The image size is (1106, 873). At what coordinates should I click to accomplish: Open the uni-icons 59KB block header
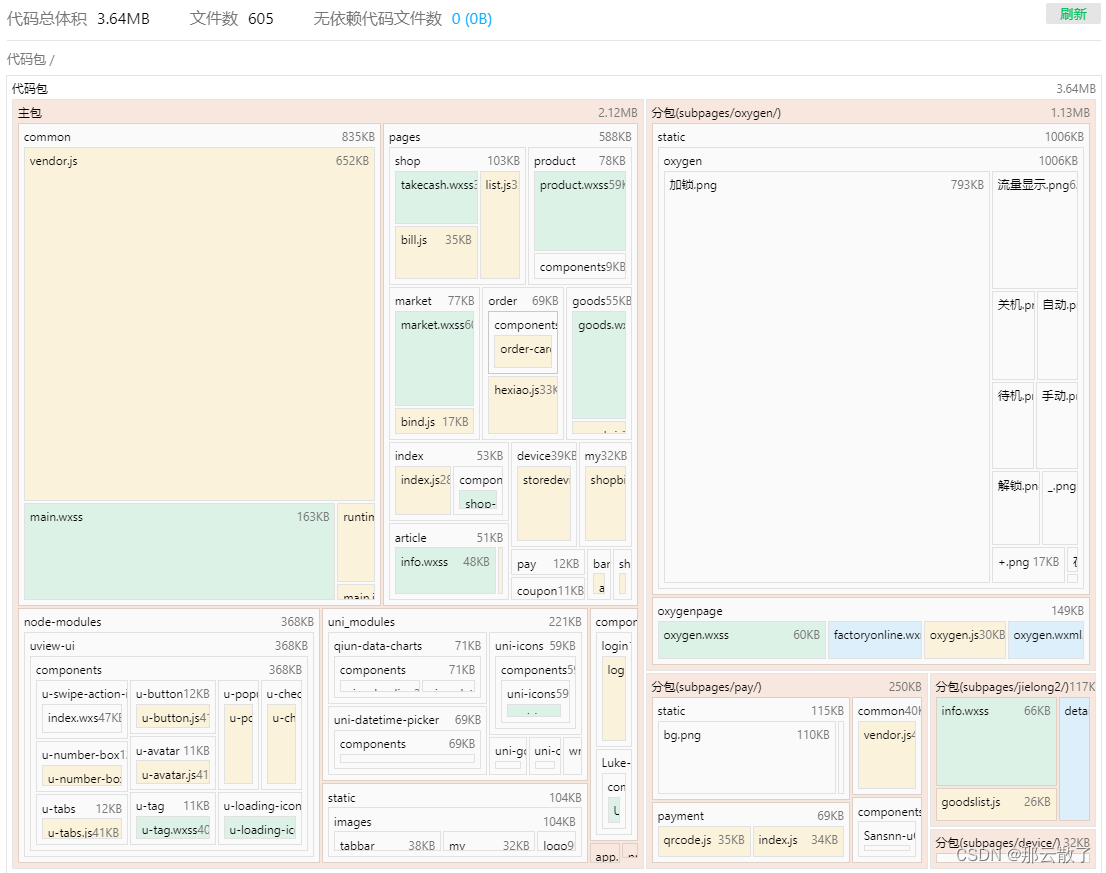[x=535, y=645]
